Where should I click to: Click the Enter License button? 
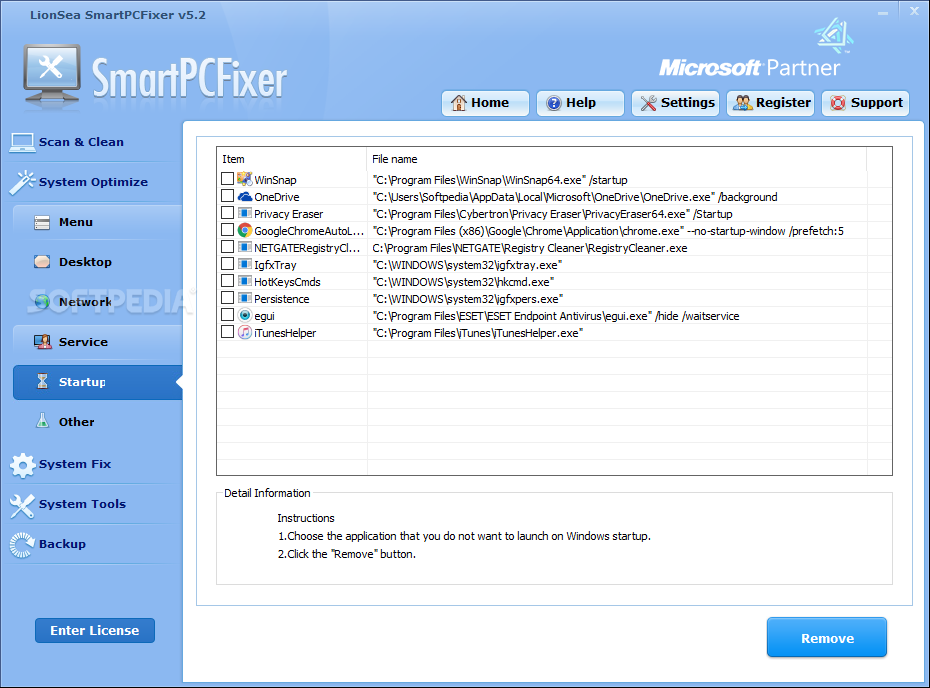[95, 630]
